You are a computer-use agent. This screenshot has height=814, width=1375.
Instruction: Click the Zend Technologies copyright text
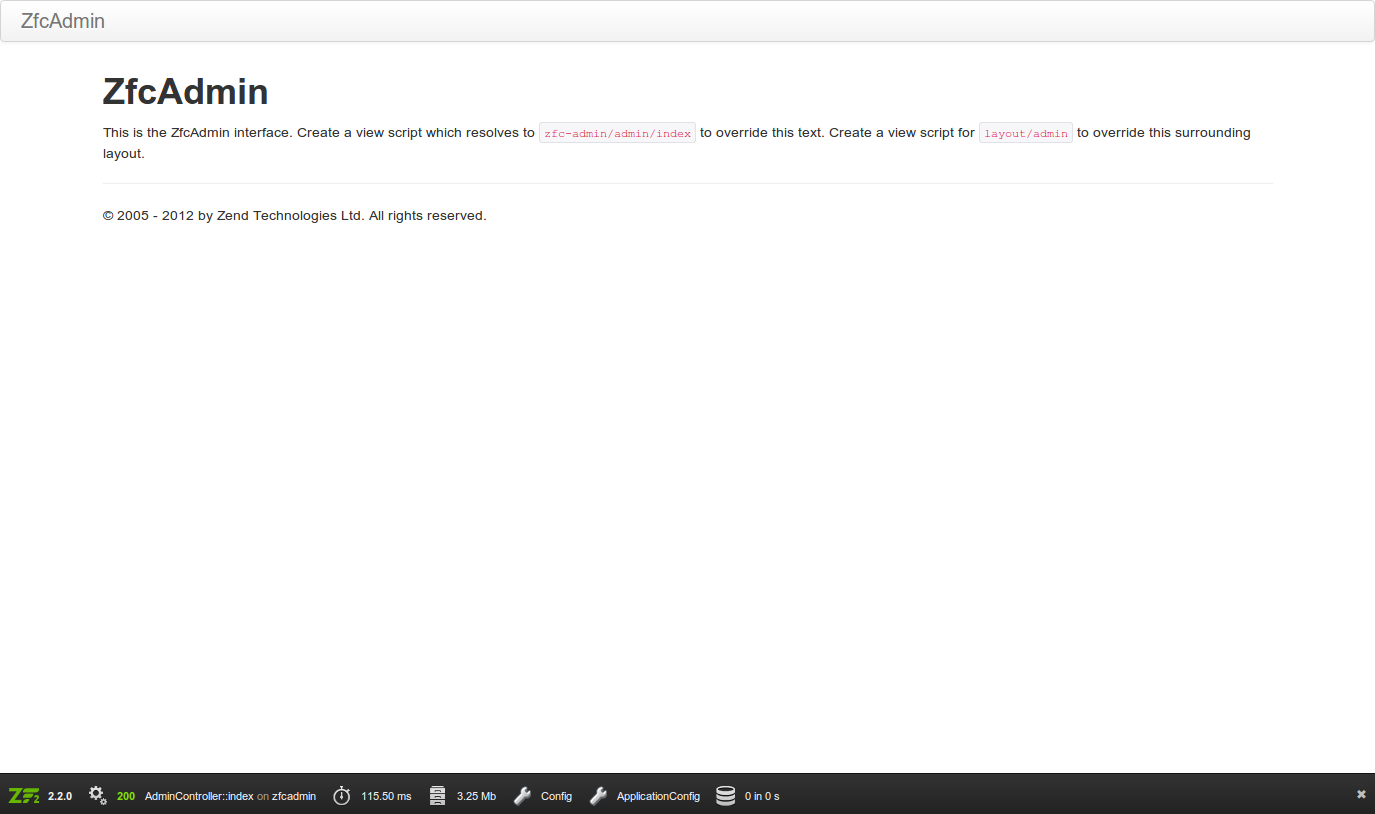tap(294, 215)
